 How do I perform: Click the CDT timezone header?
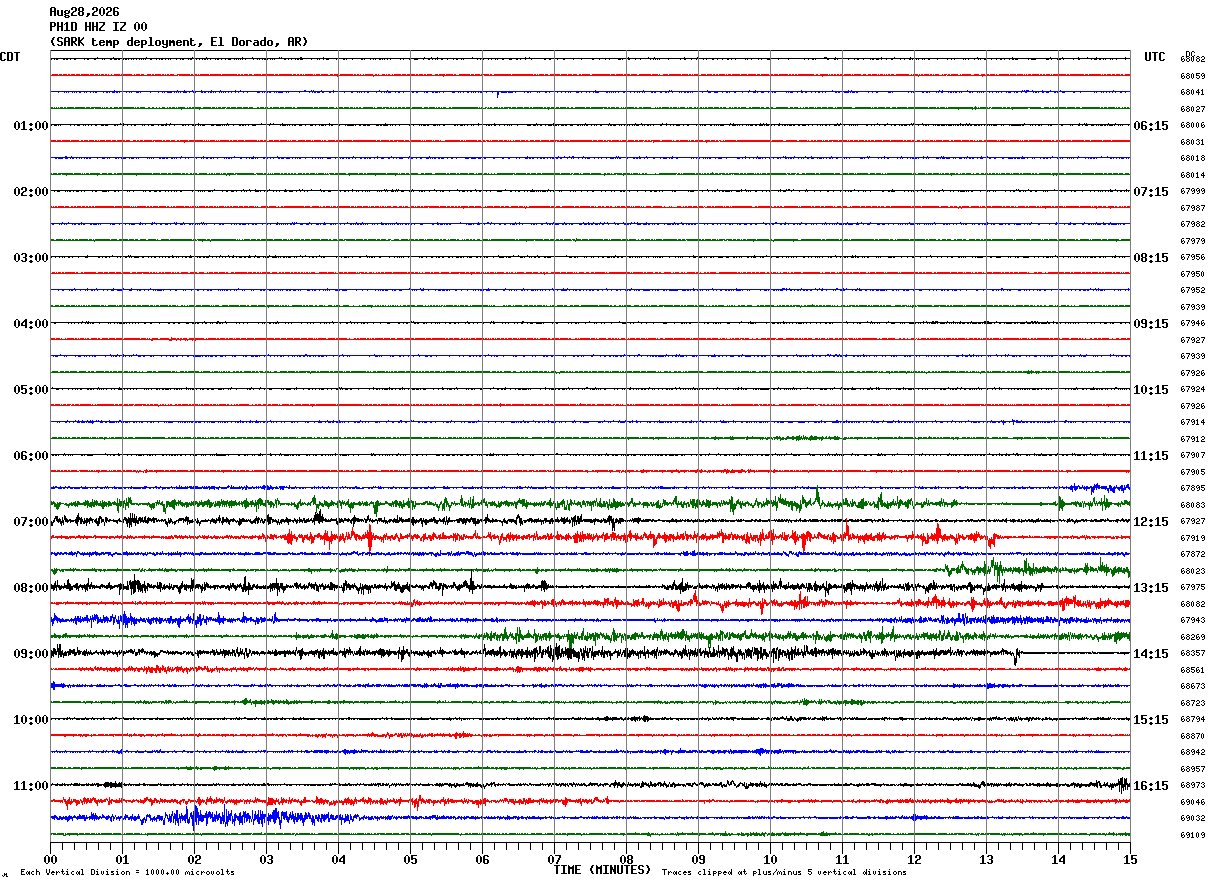10,57
